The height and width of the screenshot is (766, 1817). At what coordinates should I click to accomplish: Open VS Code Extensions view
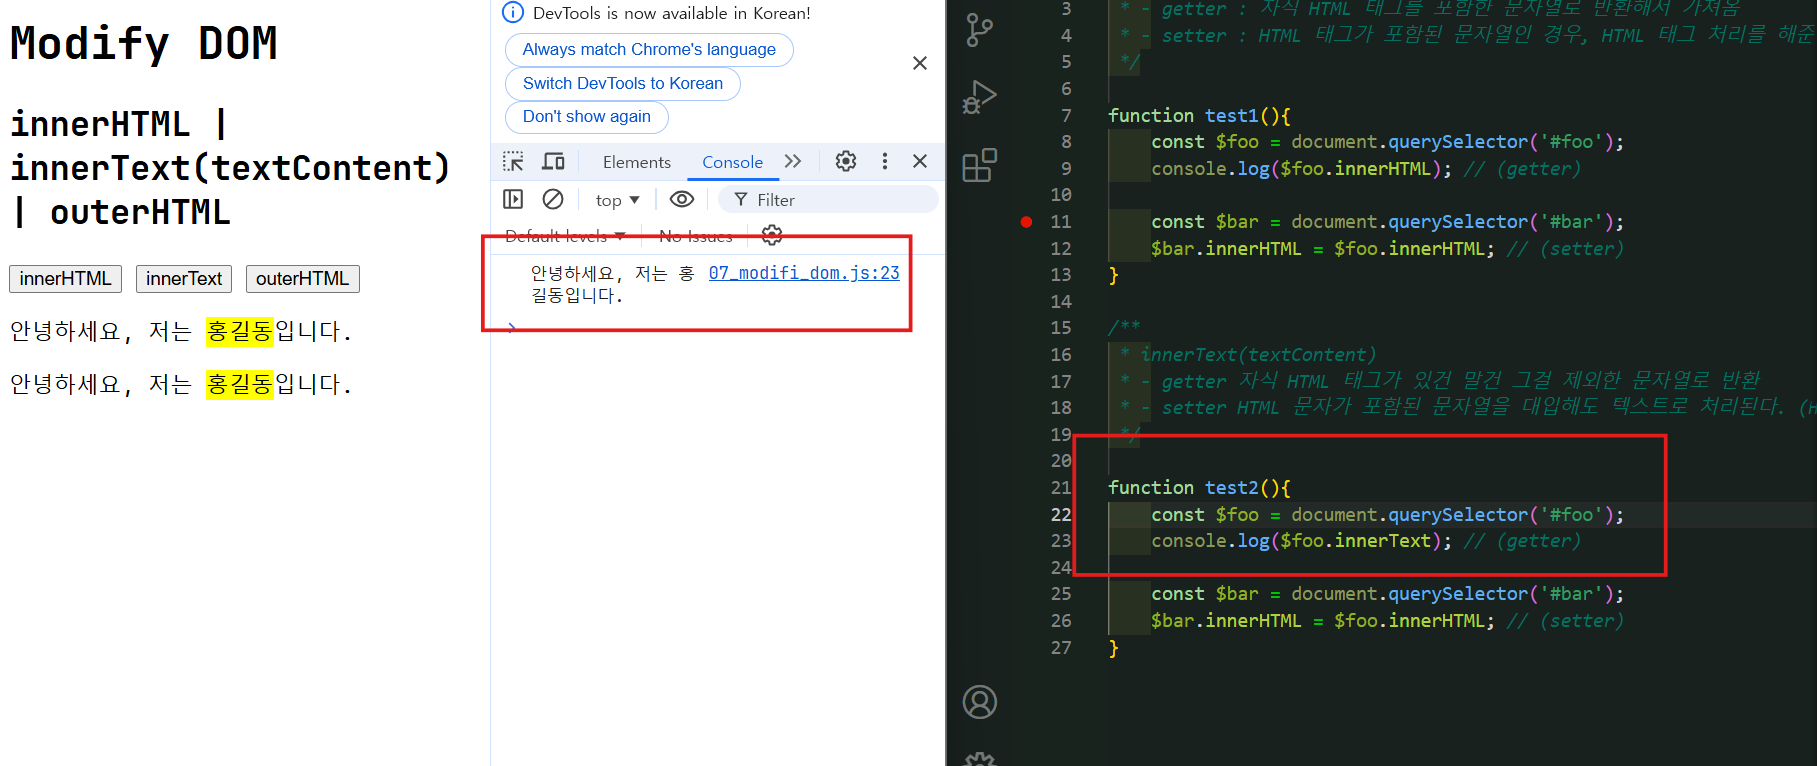pyautogui.click(x=980, y=164)
